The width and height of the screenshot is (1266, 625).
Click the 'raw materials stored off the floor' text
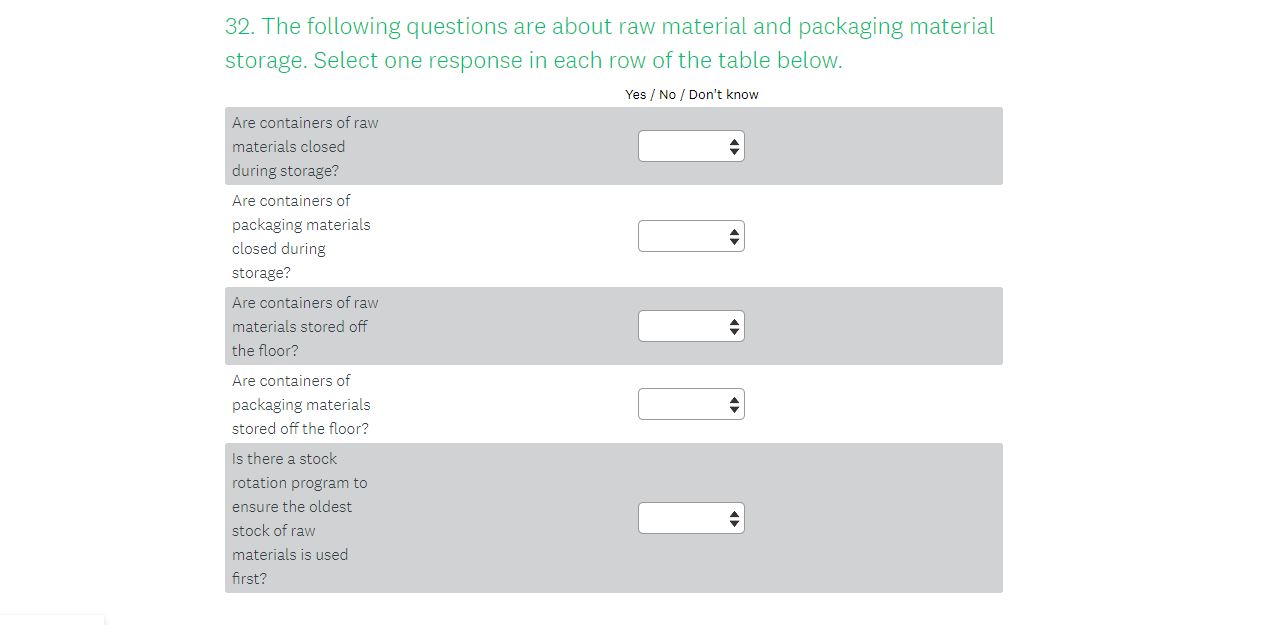304,327
